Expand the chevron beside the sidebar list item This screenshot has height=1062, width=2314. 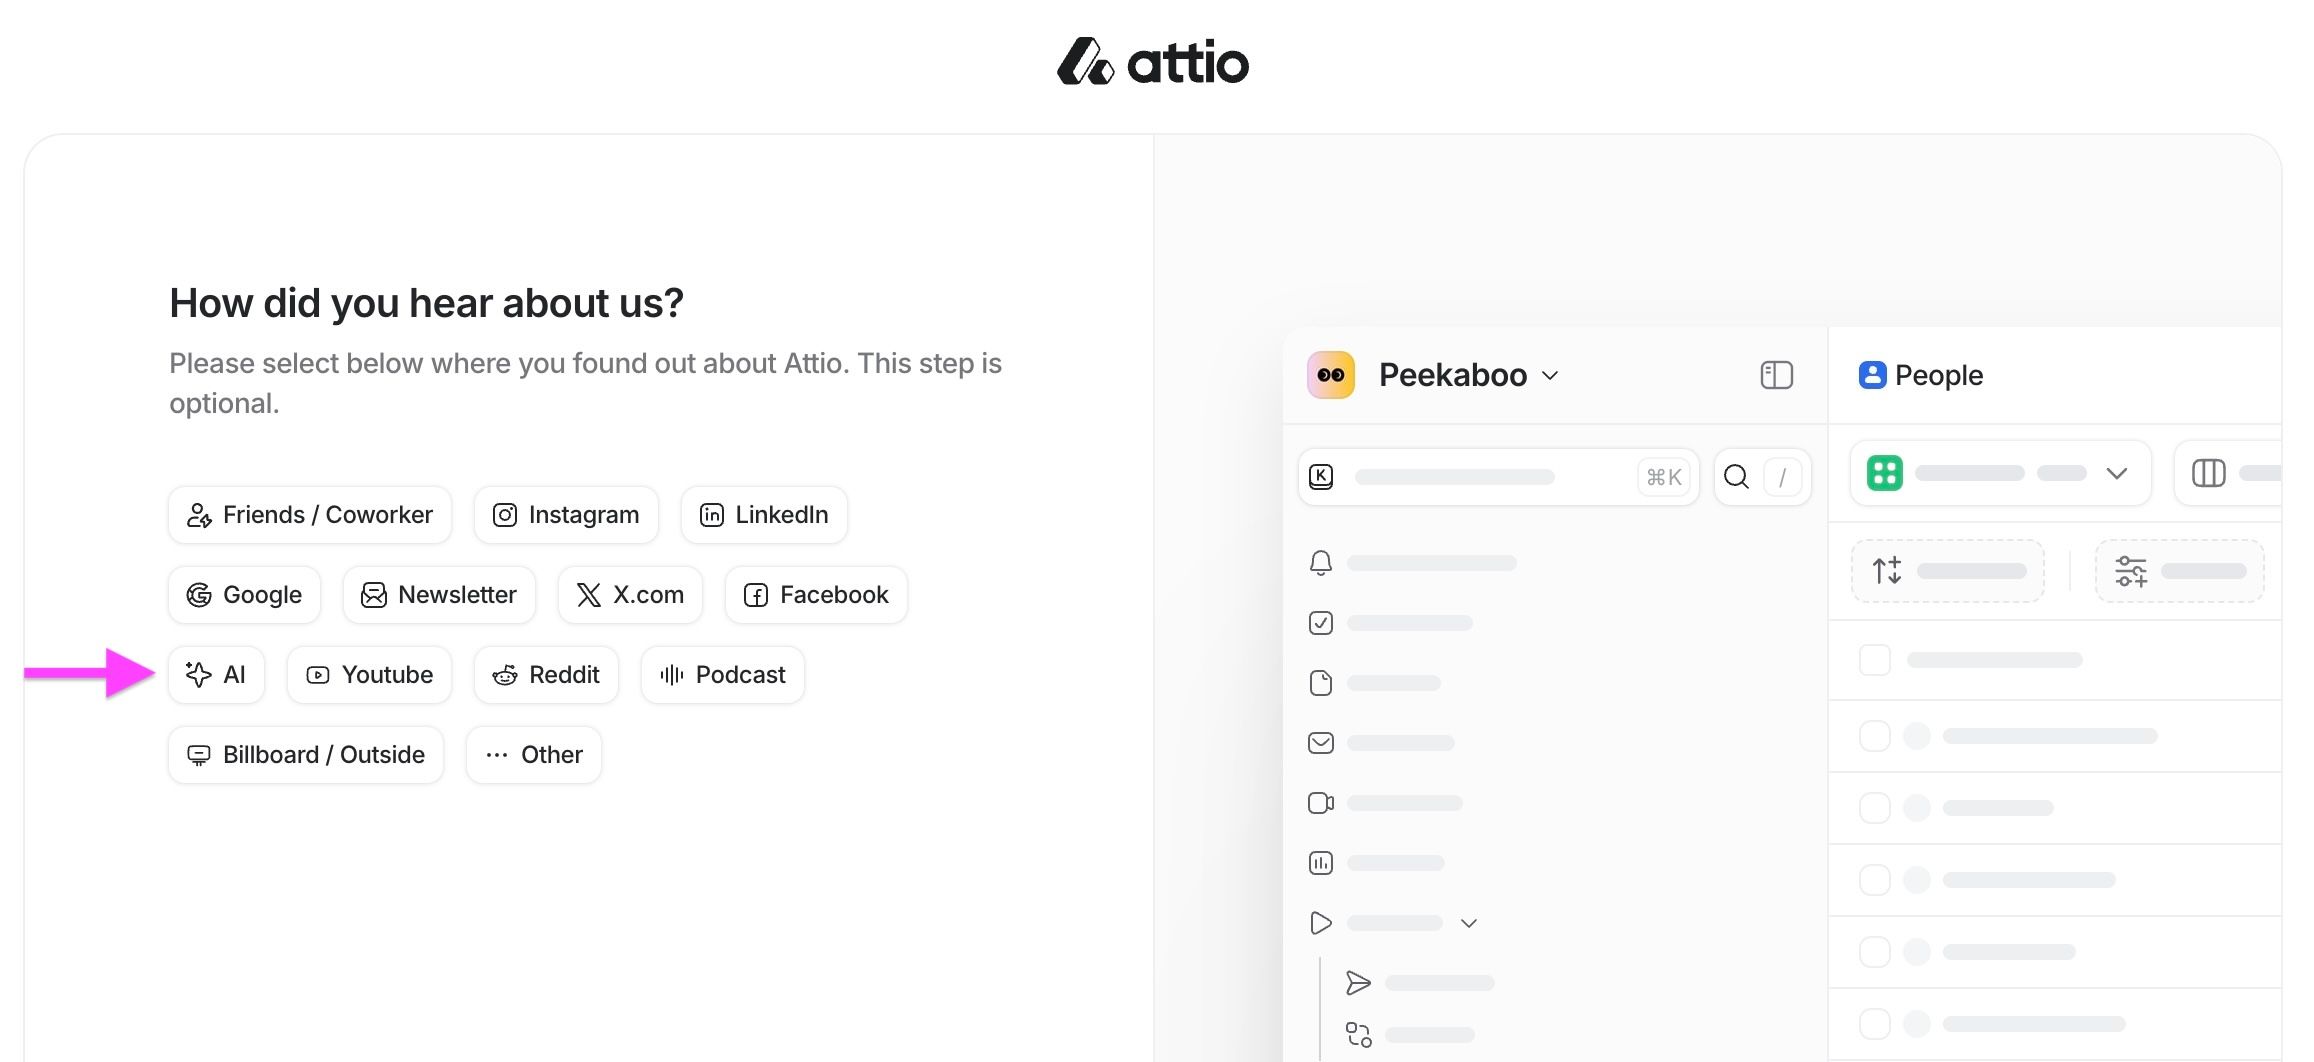click(1469, 922)
